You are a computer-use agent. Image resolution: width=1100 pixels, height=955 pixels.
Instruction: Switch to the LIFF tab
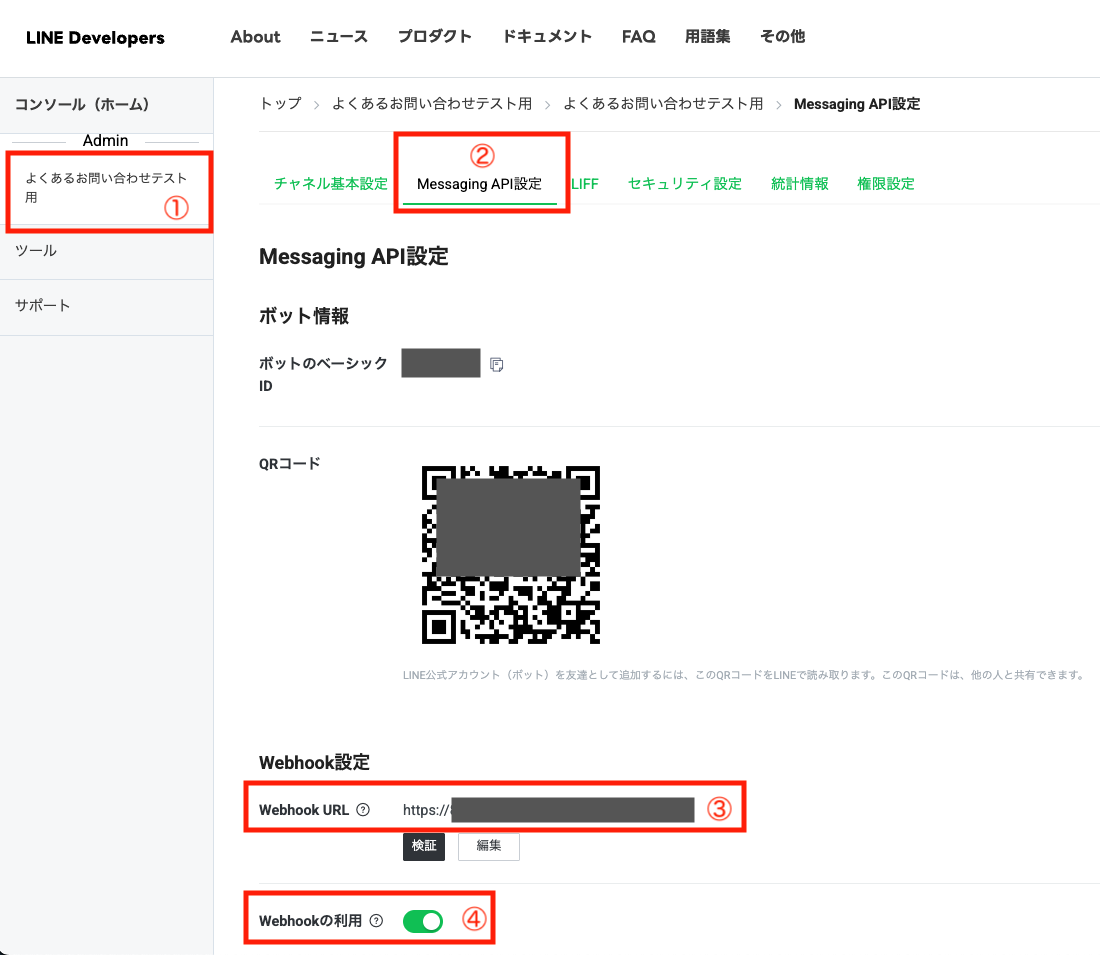click(584, 184)
